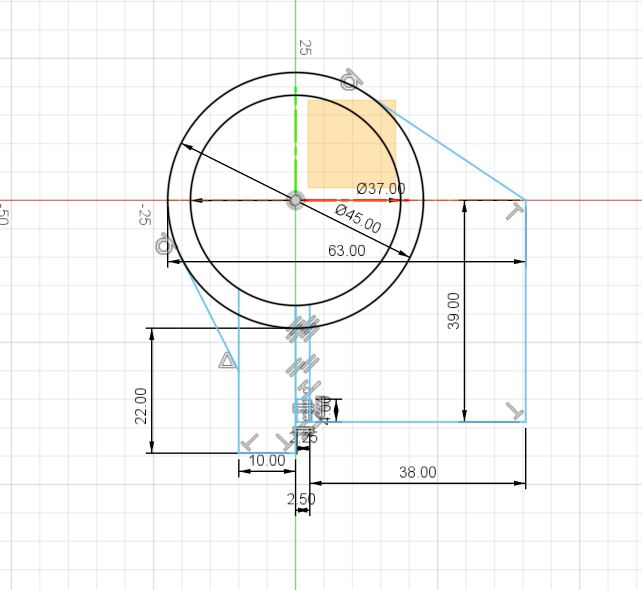Select the 10.00 dimension value

[267, 460]
